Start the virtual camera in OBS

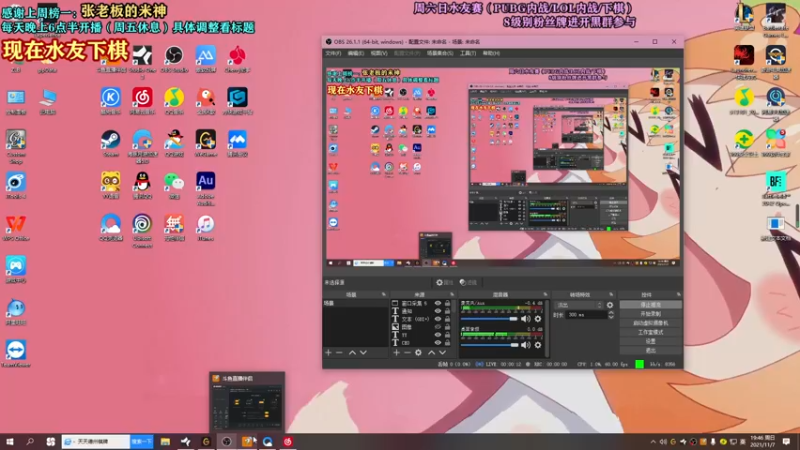651,323
